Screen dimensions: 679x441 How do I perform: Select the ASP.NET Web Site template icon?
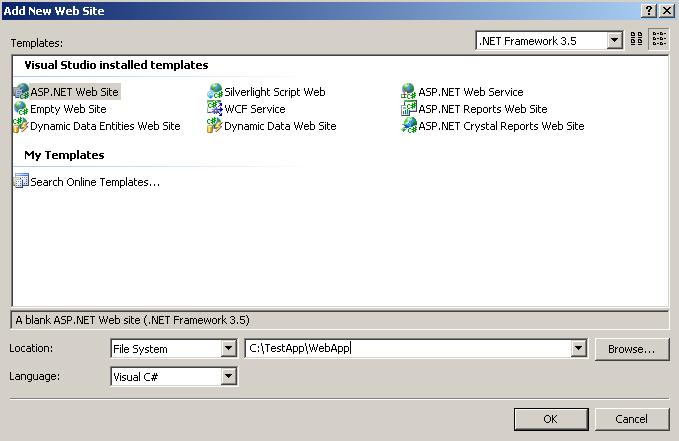pos(21,92)
